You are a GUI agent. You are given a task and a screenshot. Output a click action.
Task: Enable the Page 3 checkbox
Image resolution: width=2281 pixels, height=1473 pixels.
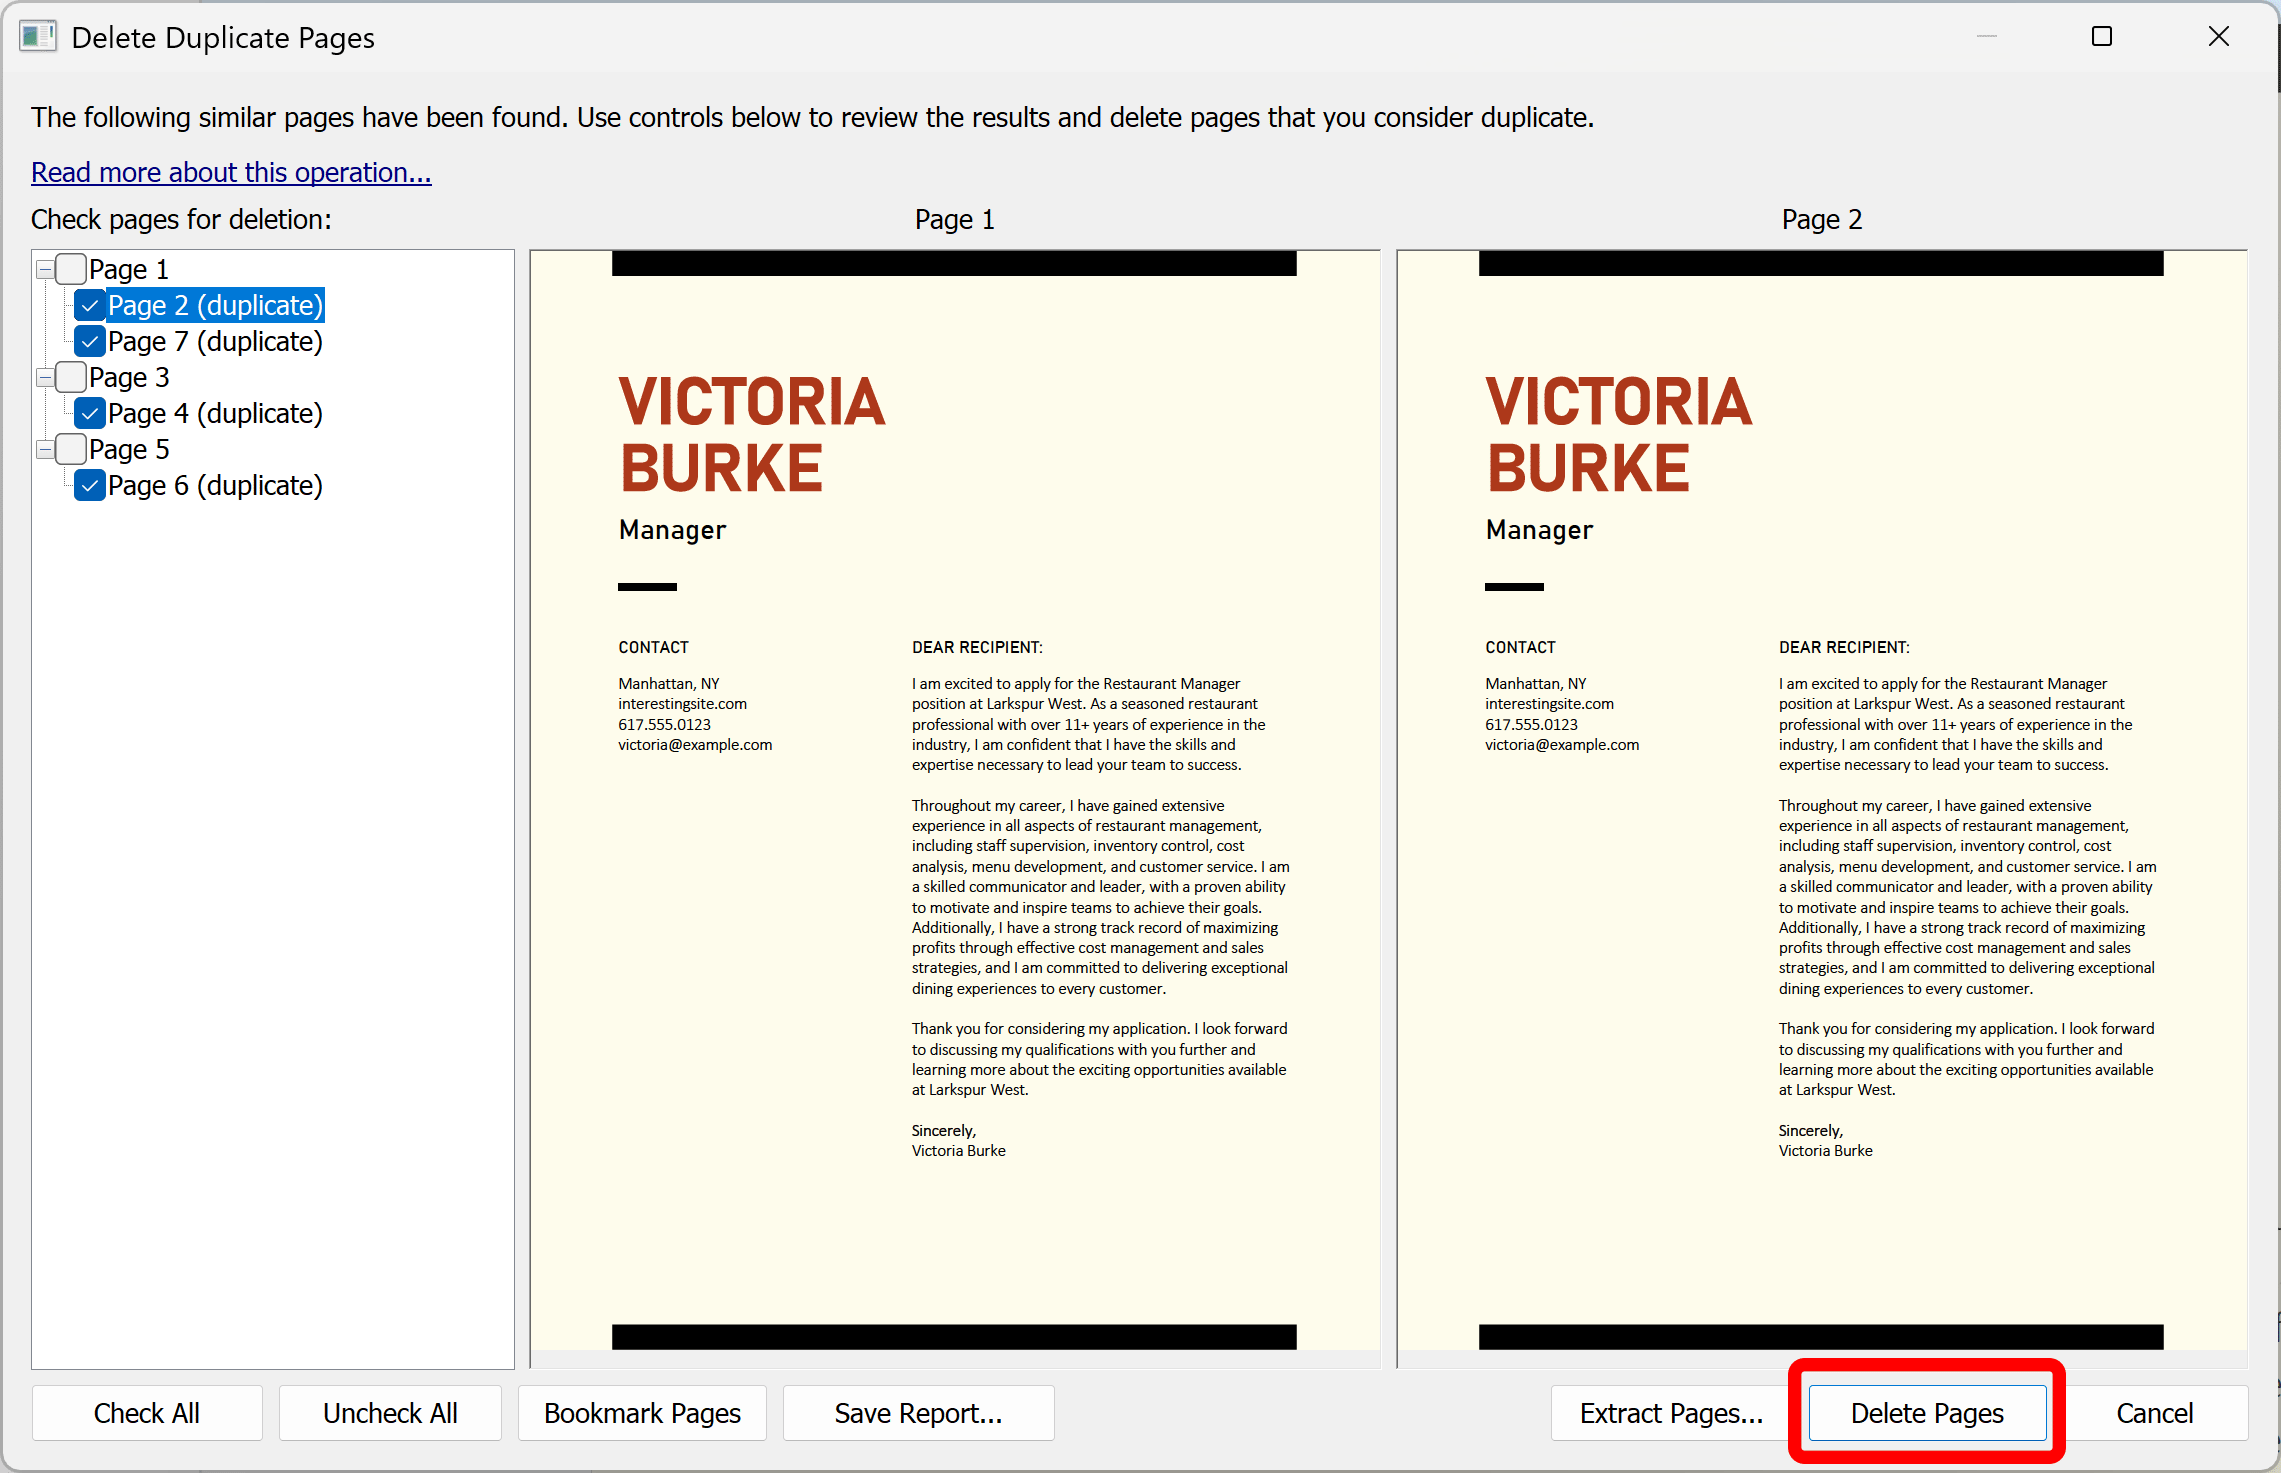pos(70,377)
